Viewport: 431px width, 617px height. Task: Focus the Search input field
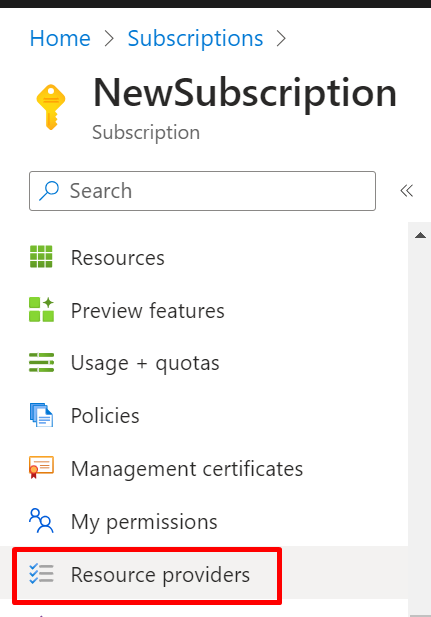(x=202, y=191)
